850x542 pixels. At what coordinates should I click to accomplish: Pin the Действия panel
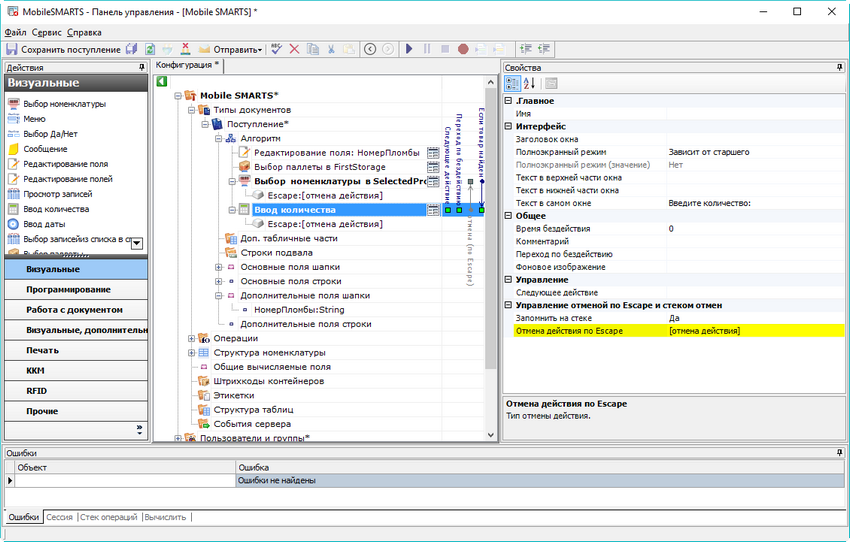pos(142,67)
